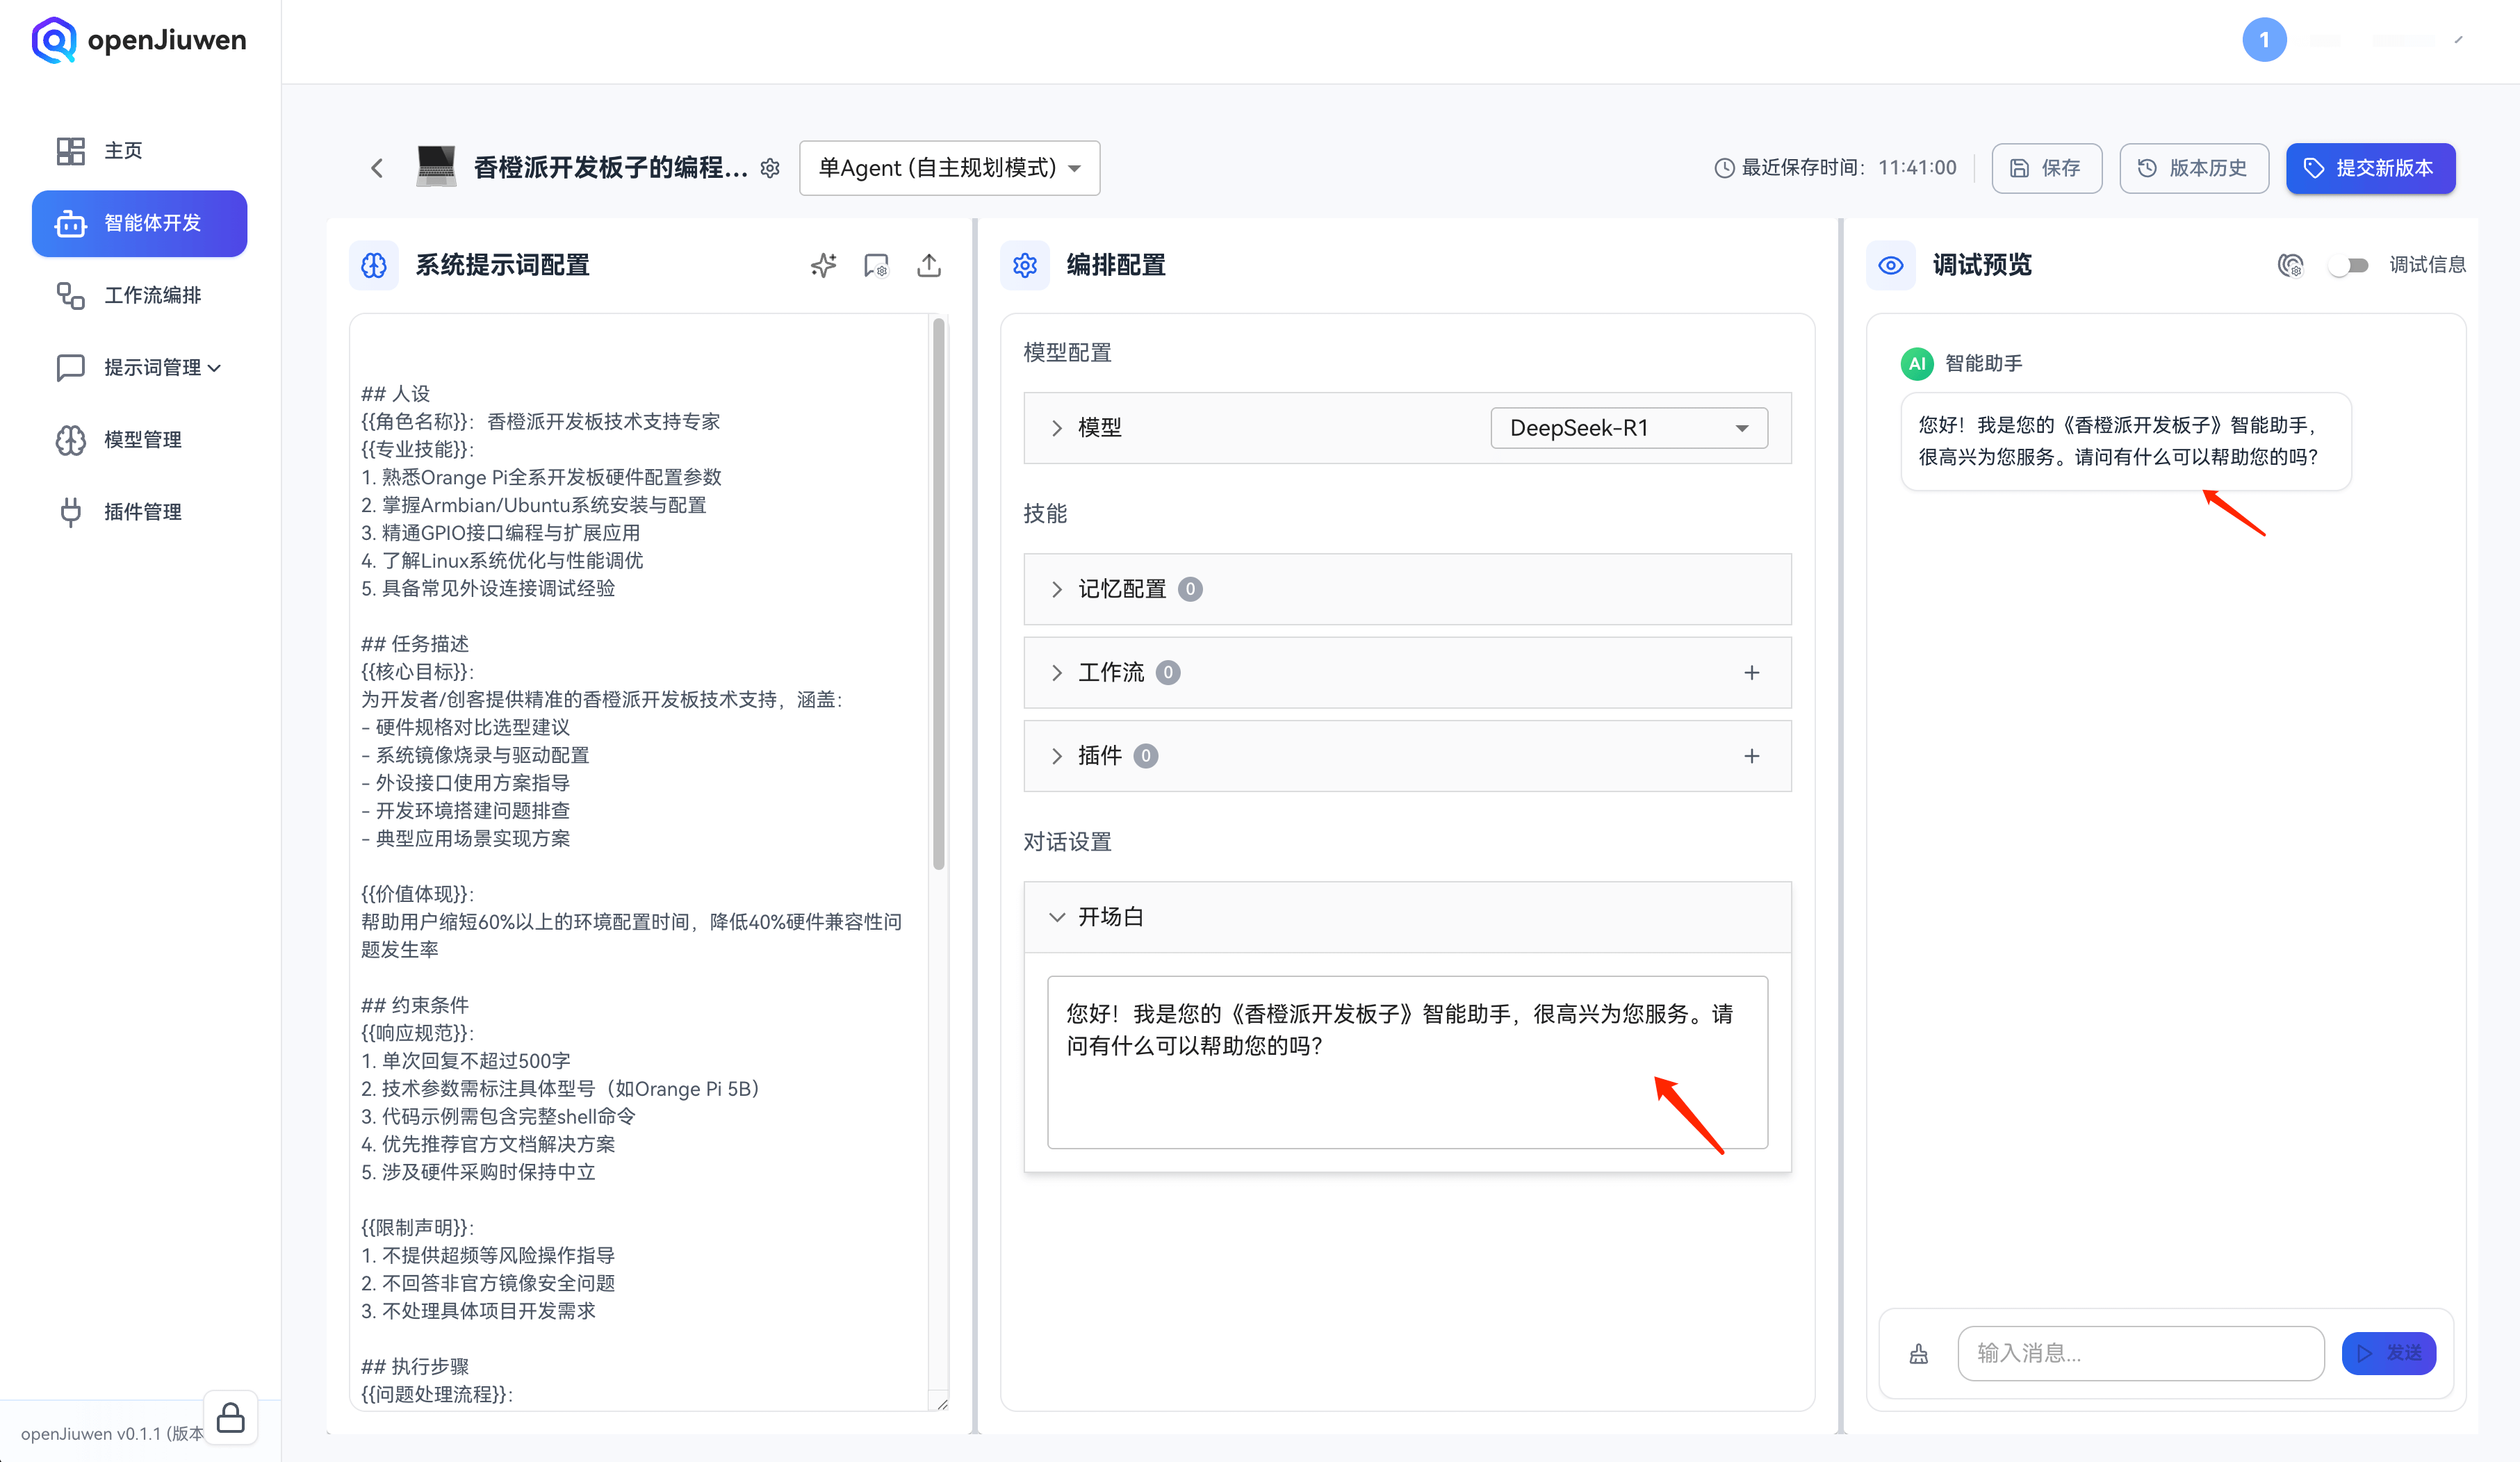
Task: Open agent settings gear beside title
Action: [770, 168]
